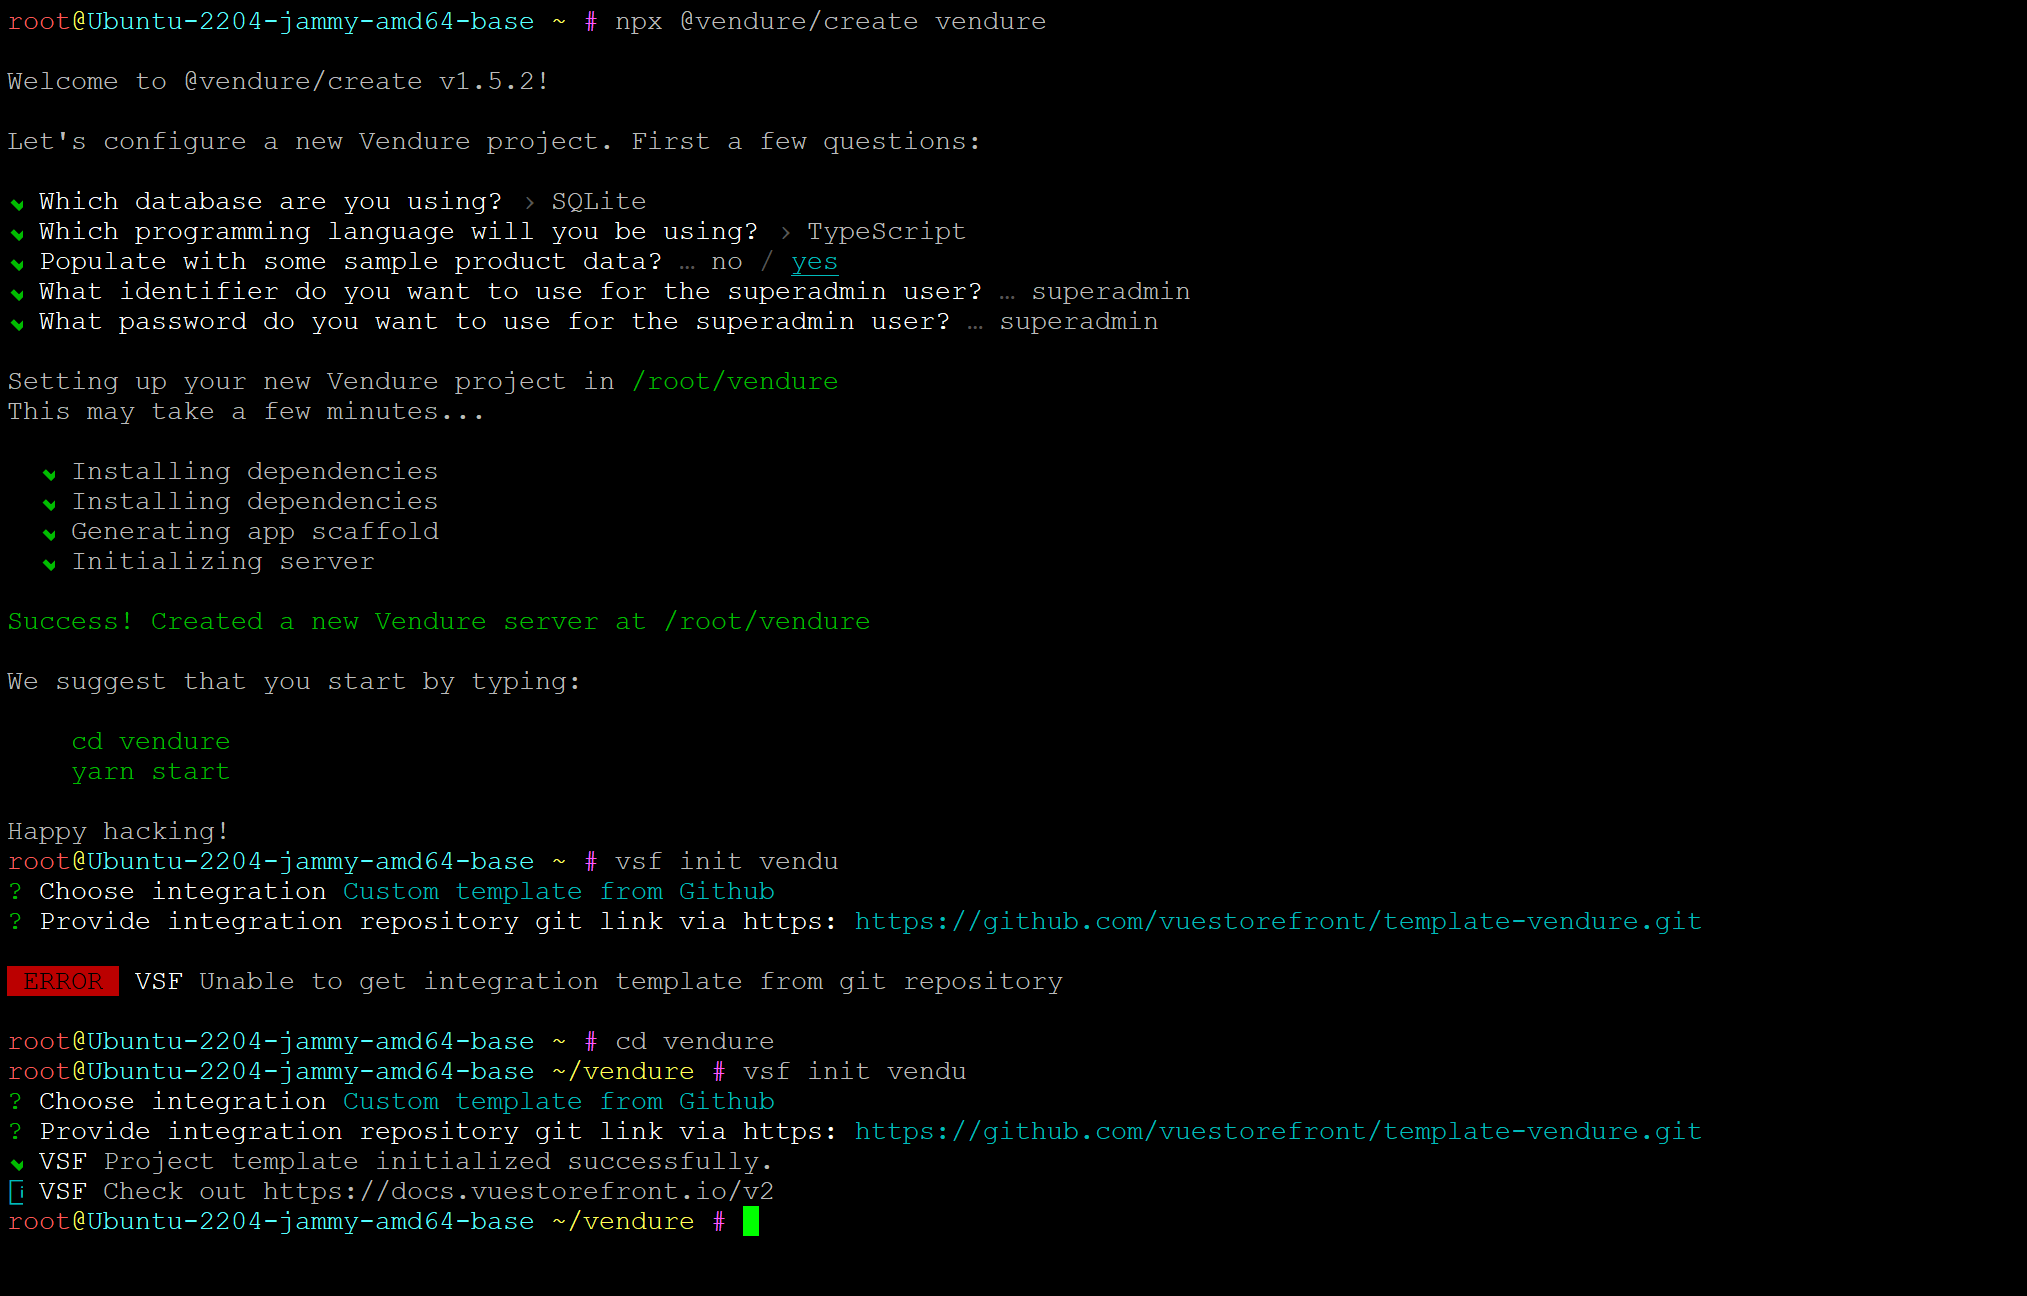Click the last template-vendure.git GitHub URL
The image size is (2027, 1296).
pyautogui.click(x=1277, y=1131)
